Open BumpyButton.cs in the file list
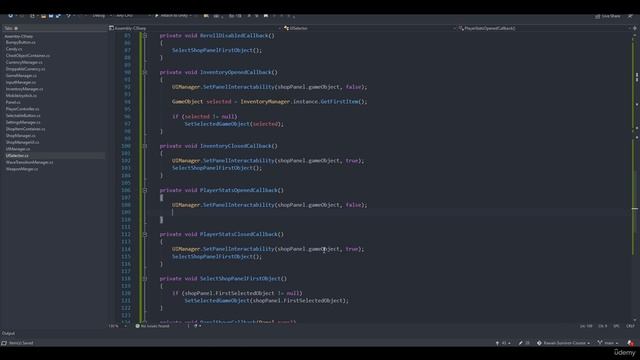The width and height of the screenshot is (640, 360). (x=20, y=42)
